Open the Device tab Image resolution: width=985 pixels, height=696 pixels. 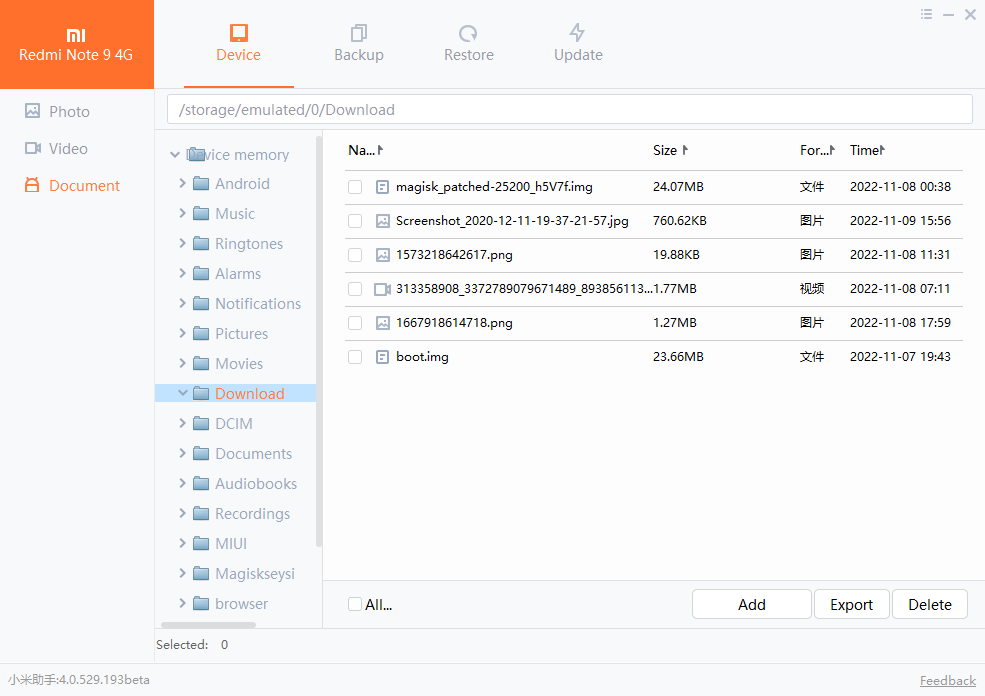pos(239,43)
